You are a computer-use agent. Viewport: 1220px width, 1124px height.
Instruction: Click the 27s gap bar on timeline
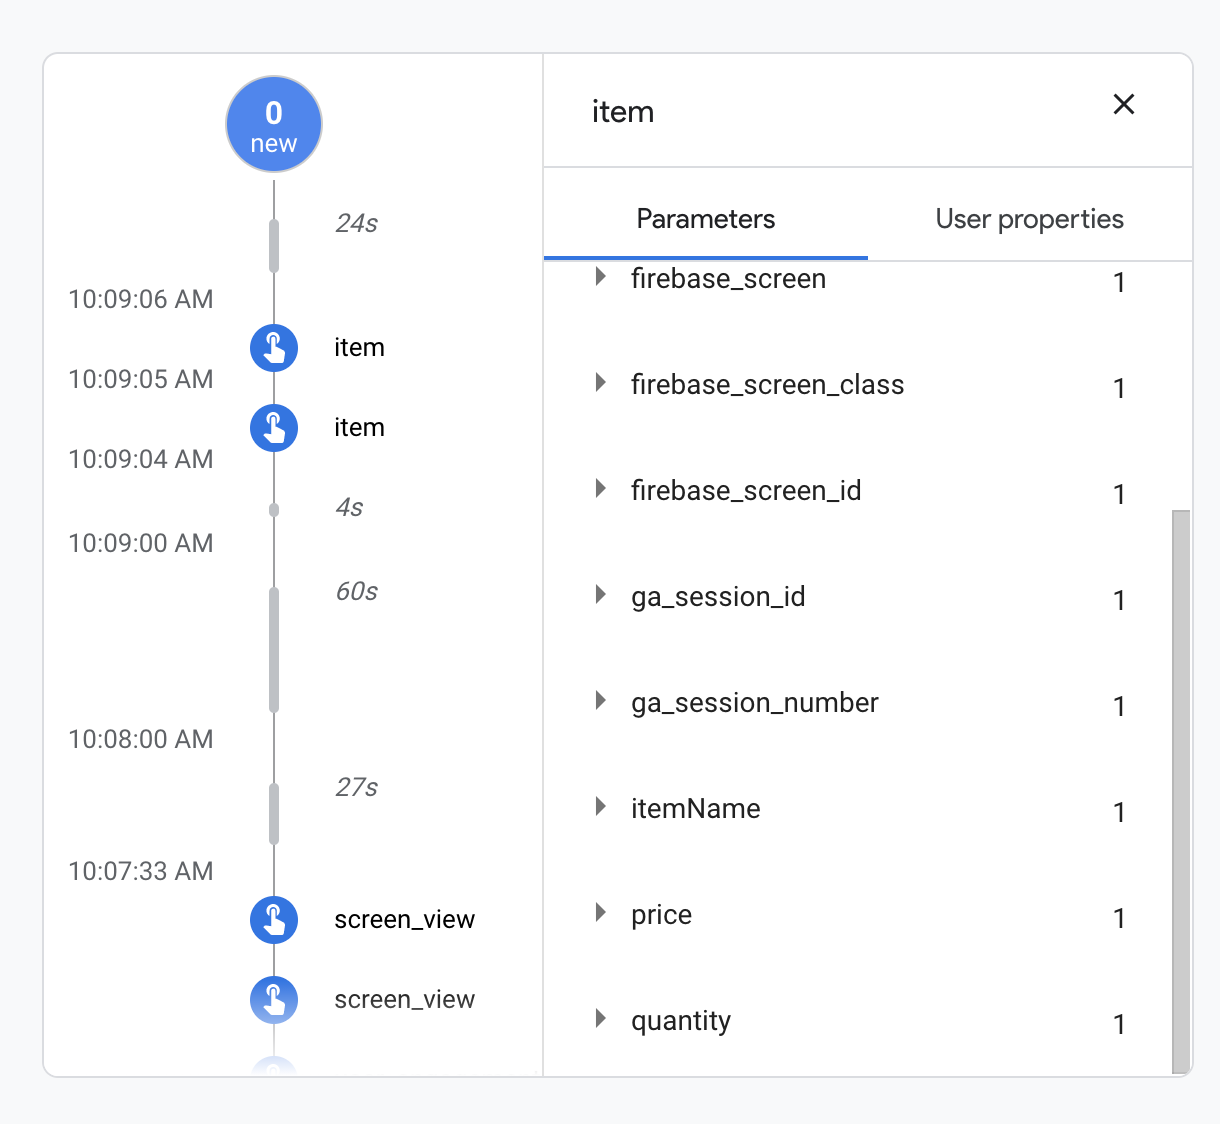(x=274, y=813)
